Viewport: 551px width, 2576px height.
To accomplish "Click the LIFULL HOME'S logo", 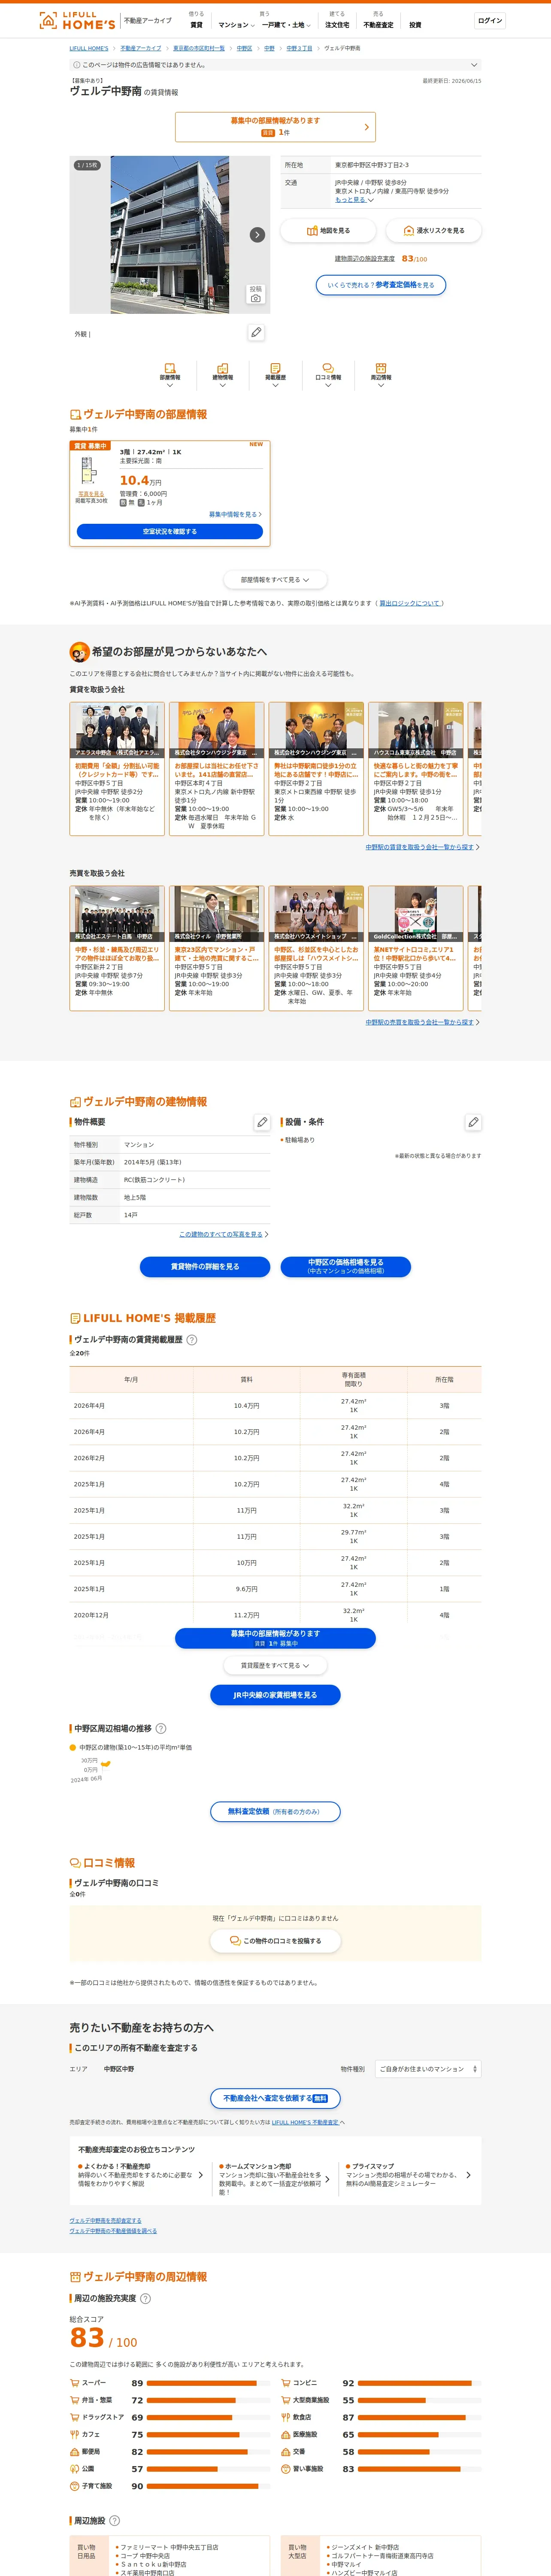I will point(77,20).
